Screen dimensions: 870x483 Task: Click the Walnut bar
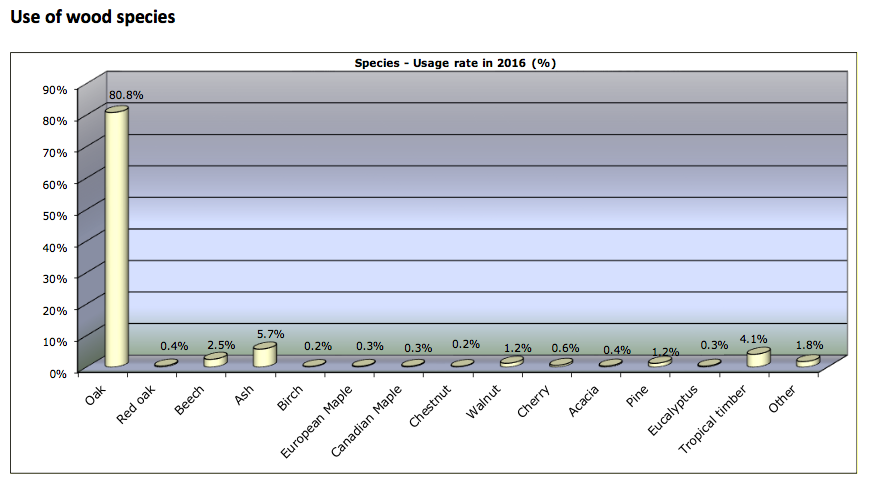point(511,362)
